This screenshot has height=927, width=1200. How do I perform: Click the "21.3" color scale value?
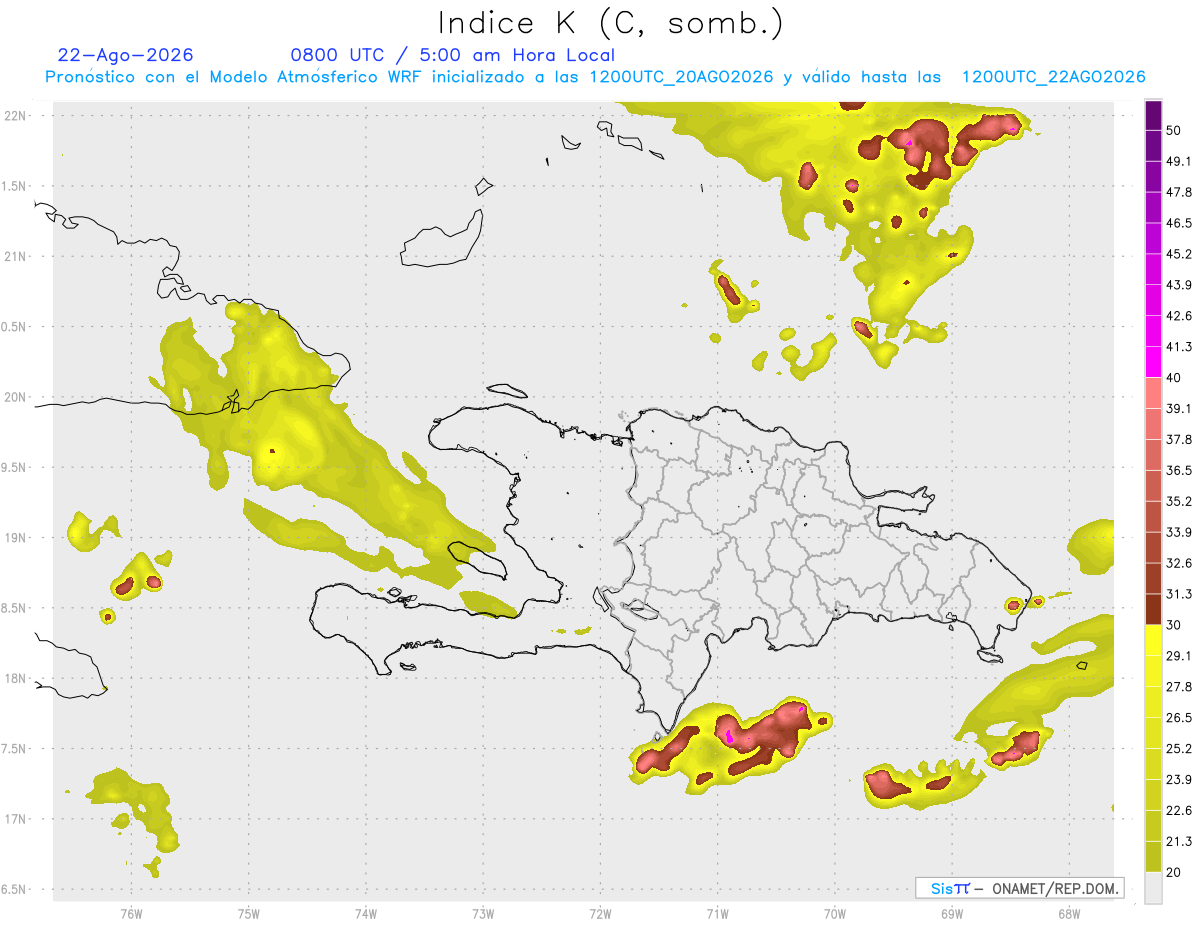1179,841
